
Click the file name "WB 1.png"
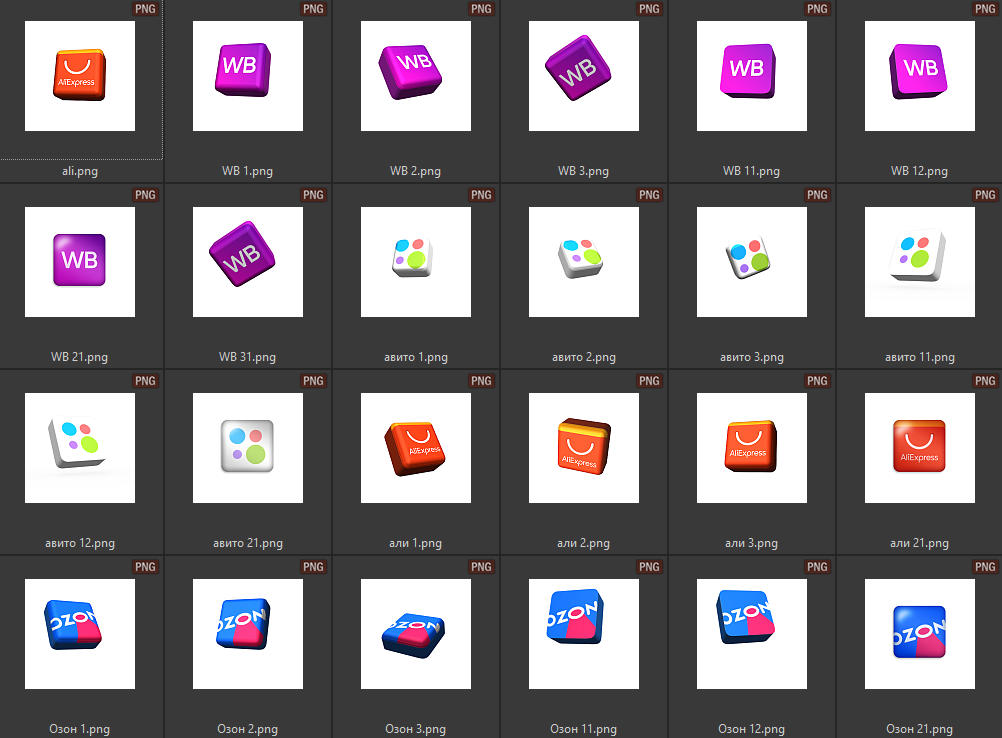[247, 171]
